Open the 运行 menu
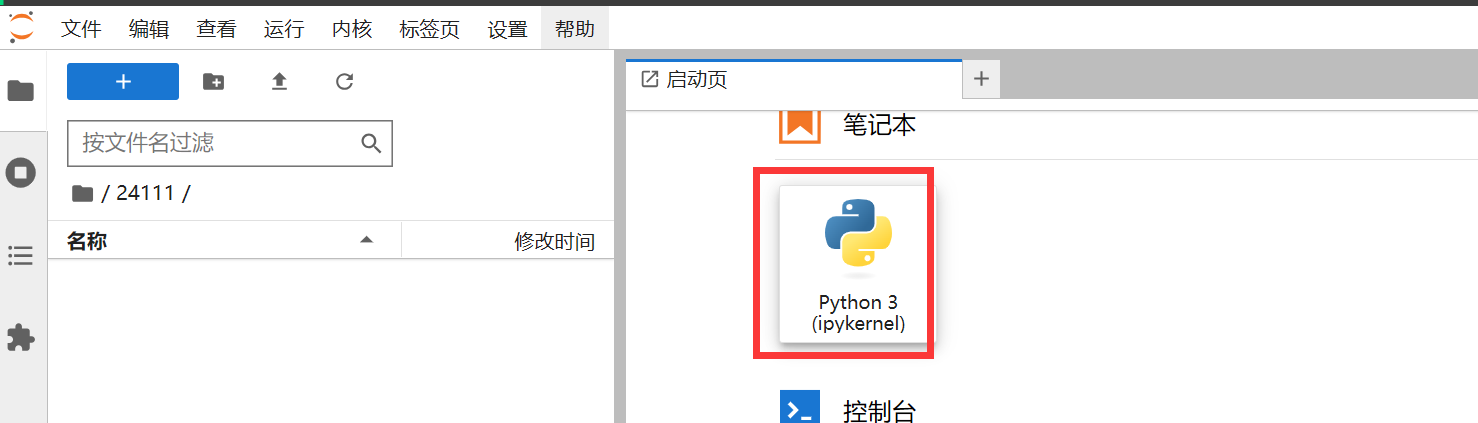The image size is (1478, 423). coord(284,29)
